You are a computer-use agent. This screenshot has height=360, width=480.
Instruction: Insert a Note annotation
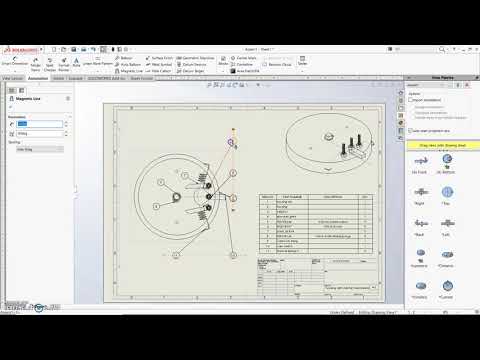coord(76,62)
